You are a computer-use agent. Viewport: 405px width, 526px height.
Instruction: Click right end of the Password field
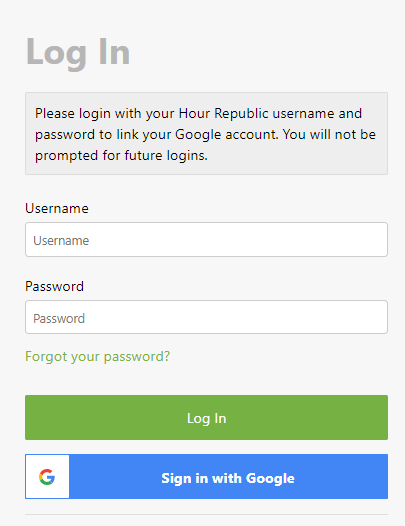377,317
